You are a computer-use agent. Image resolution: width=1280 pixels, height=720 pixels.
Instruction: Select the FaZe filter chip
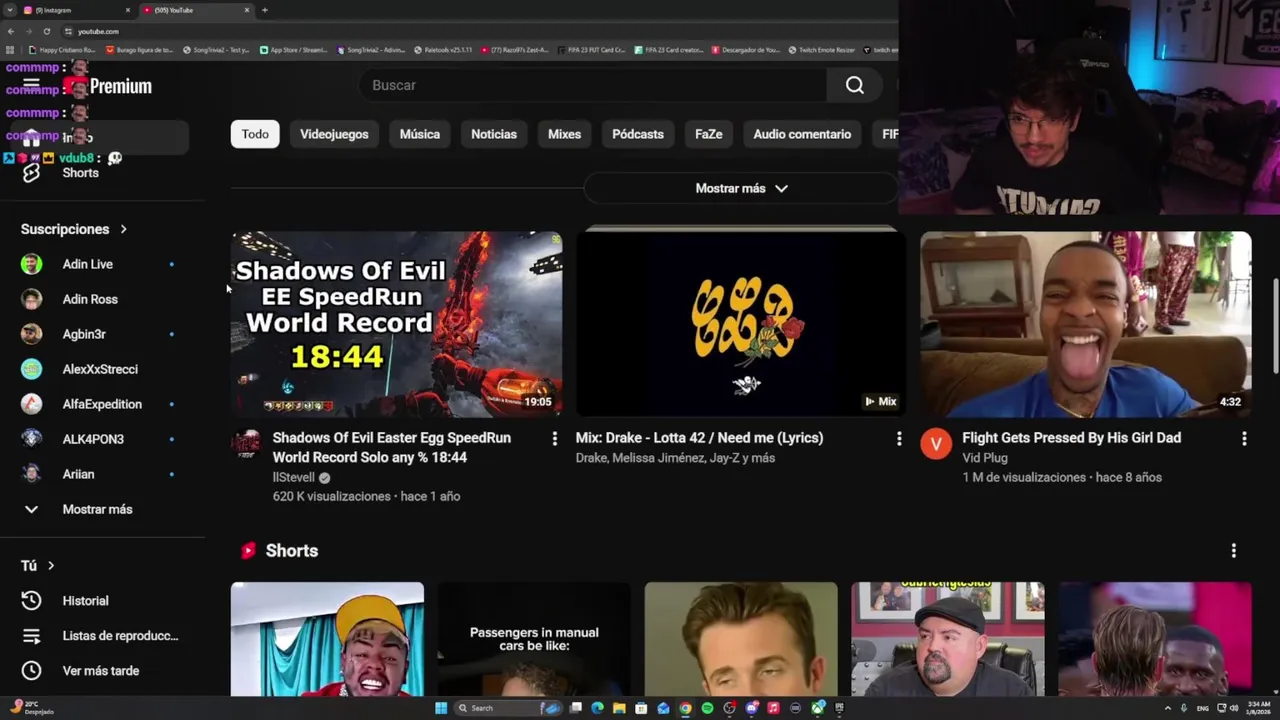[709, 134]
